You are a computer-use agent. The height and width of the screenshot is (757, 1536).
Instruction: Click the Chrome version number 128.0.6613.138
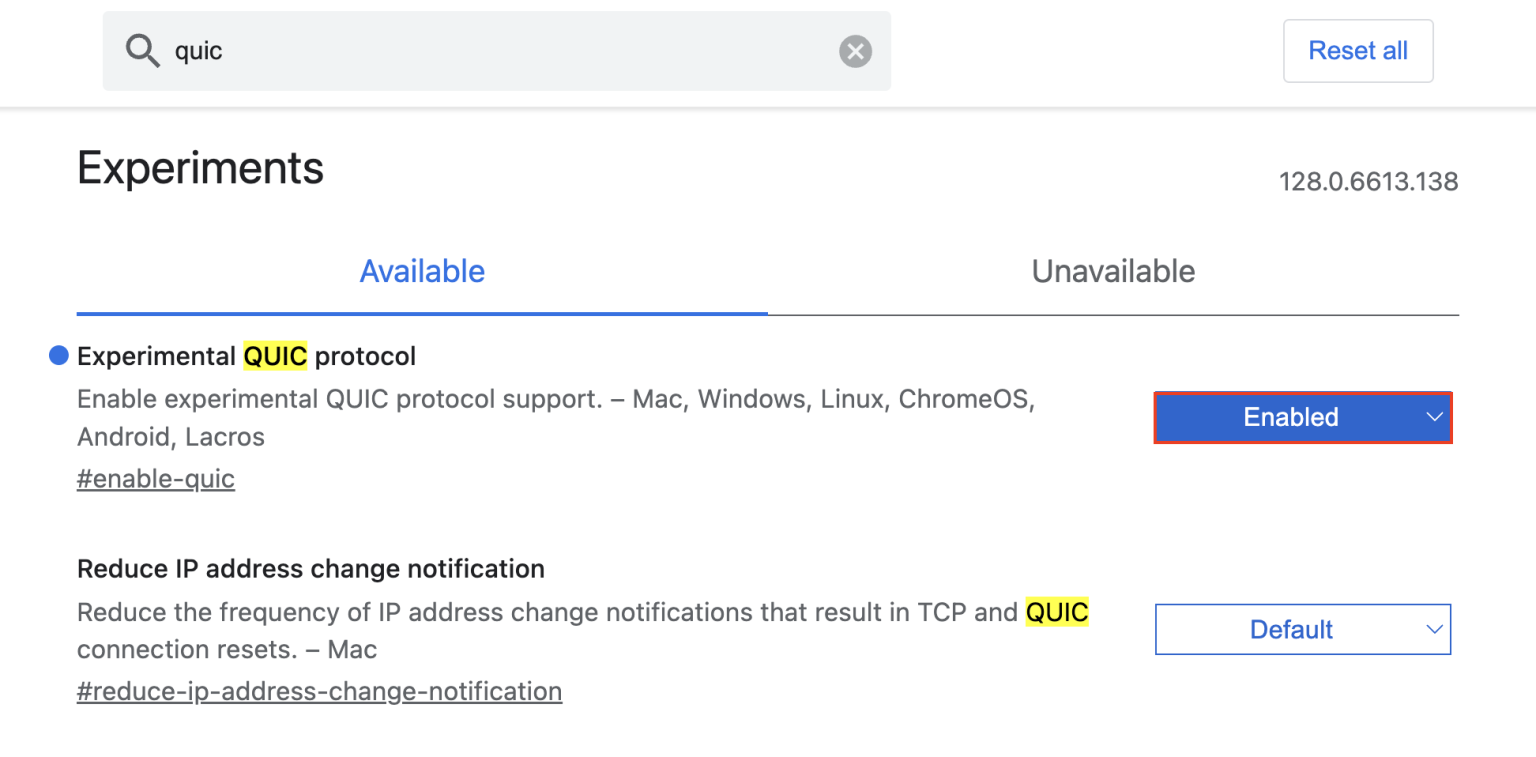(1368, 181)
